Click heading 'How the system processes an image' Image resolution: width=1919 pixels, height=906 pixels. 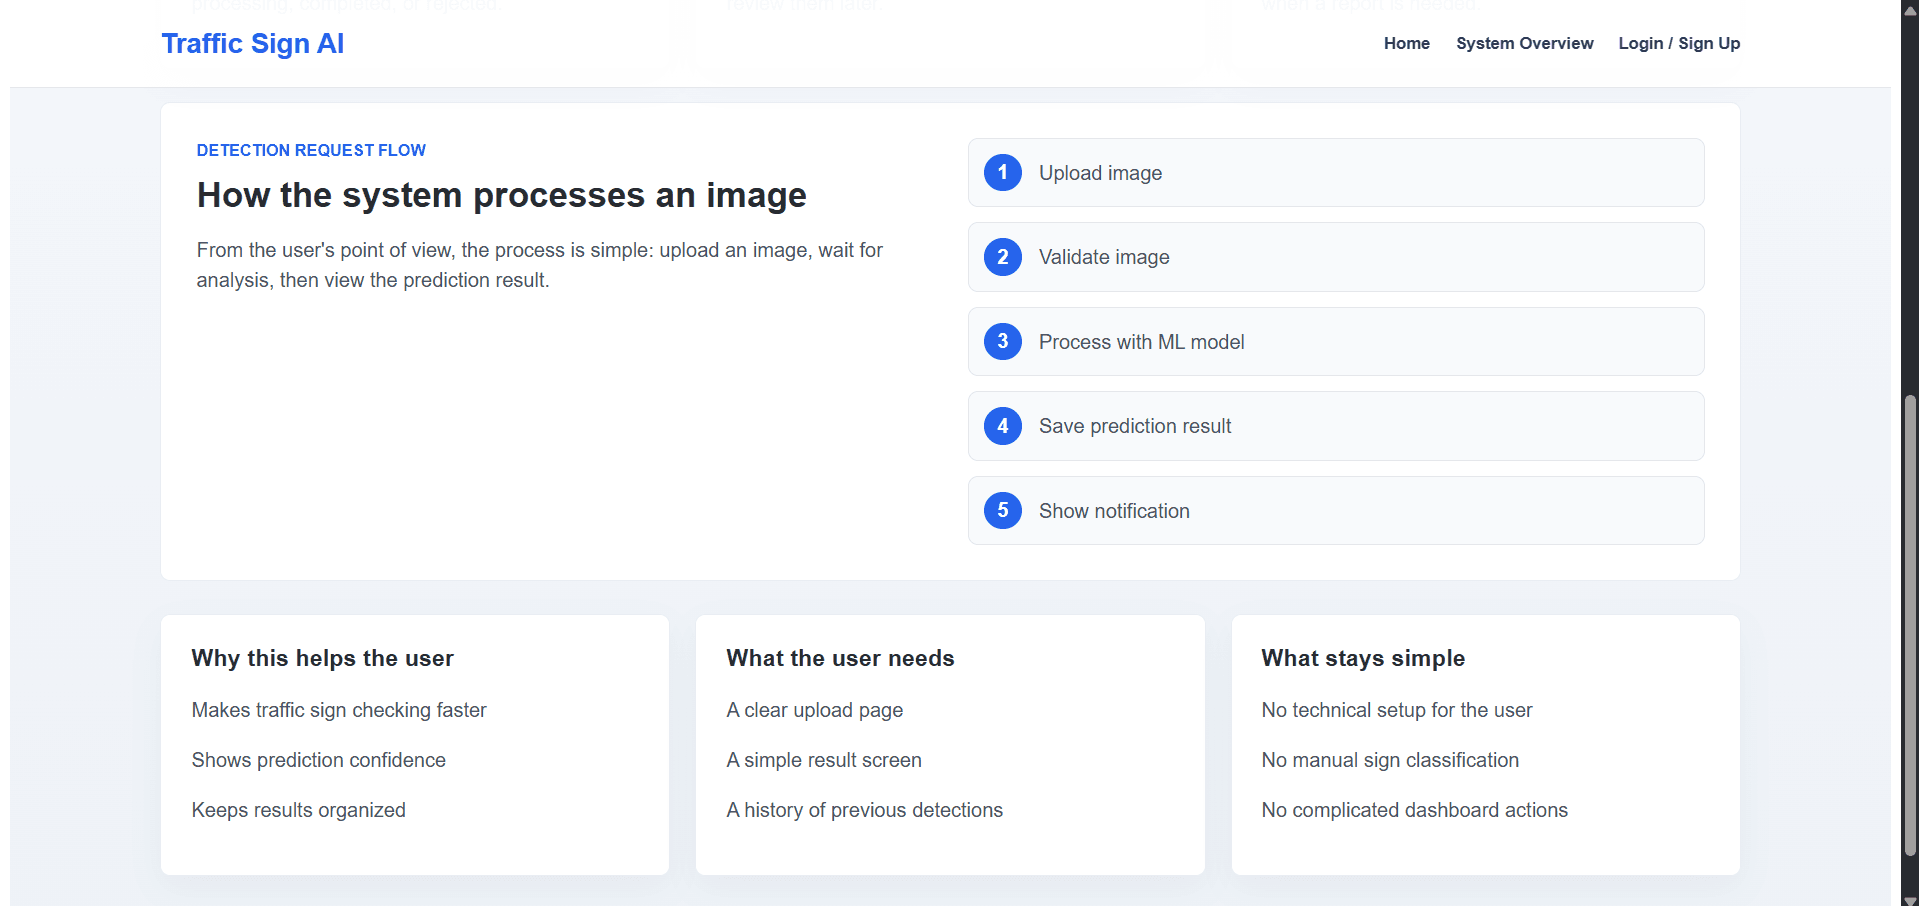[x=501, y=195]
